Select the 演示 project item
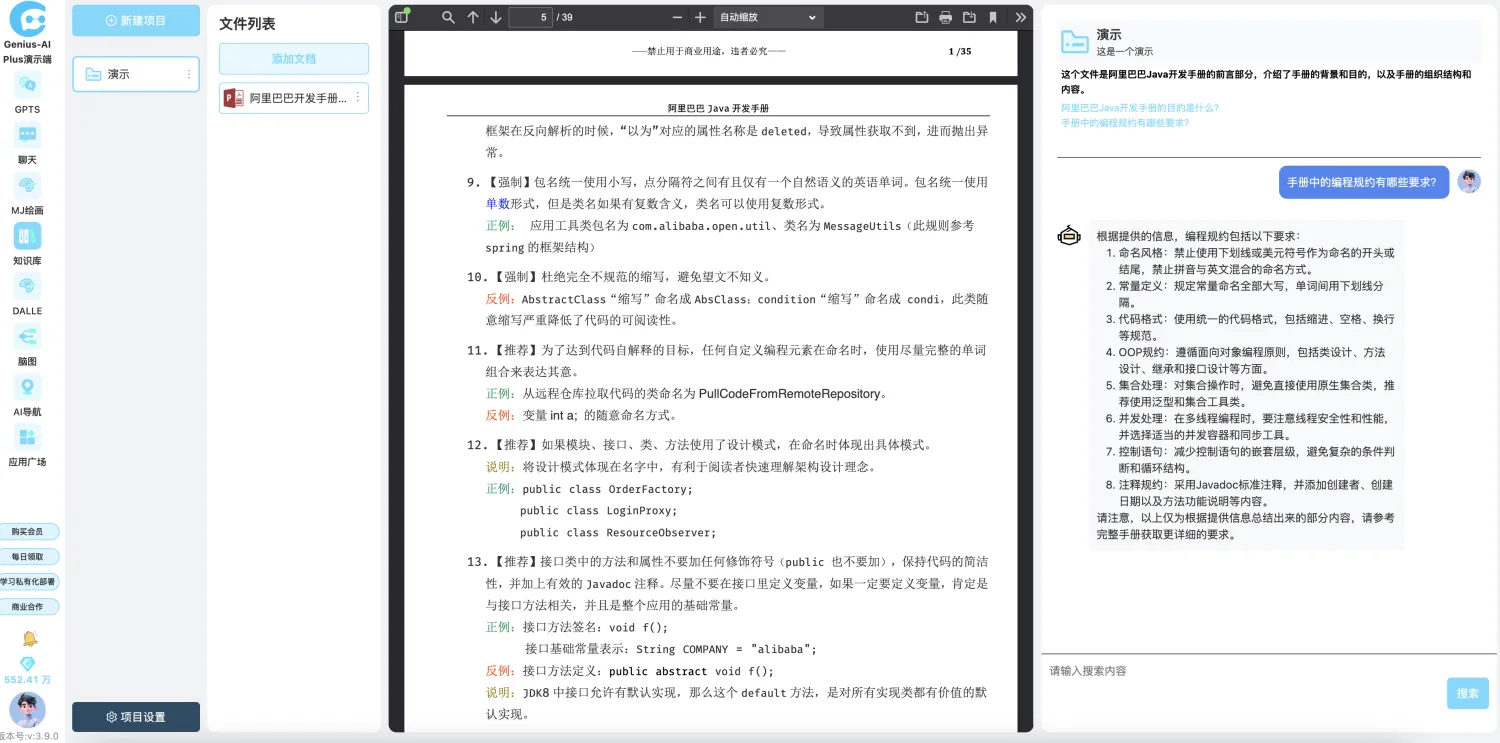The width and height of the screenshot is (1500, 743). [135, 74]
